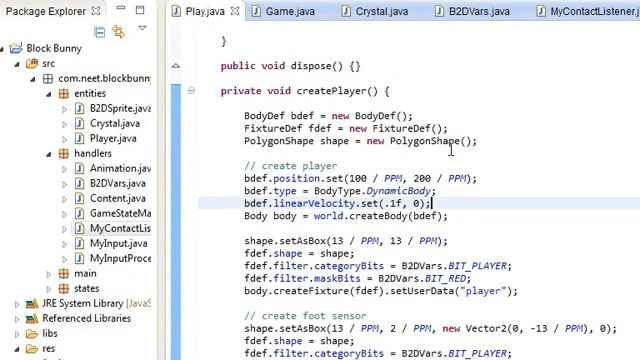Click the Collapse All icon in Package Explorer
Viewport: 640px width, 360px height.
pyautogui.click(x=99, y=32)
